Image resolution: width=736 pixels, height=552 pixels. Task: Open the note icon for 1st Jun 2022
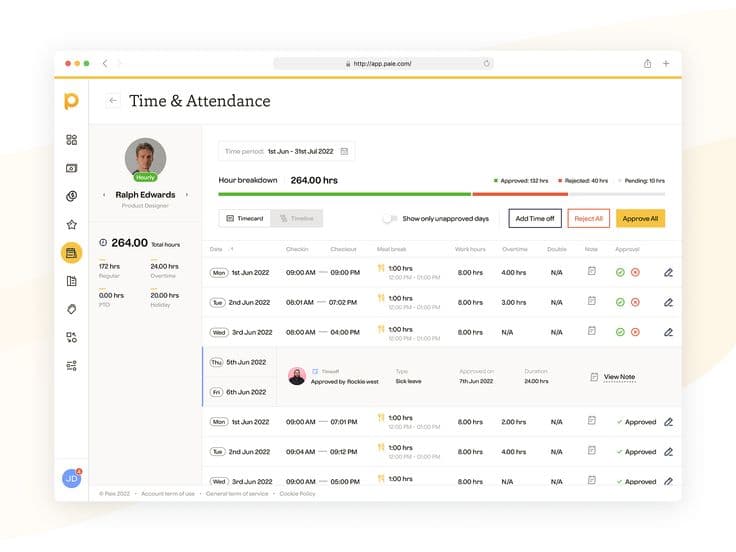pos(591,271)
